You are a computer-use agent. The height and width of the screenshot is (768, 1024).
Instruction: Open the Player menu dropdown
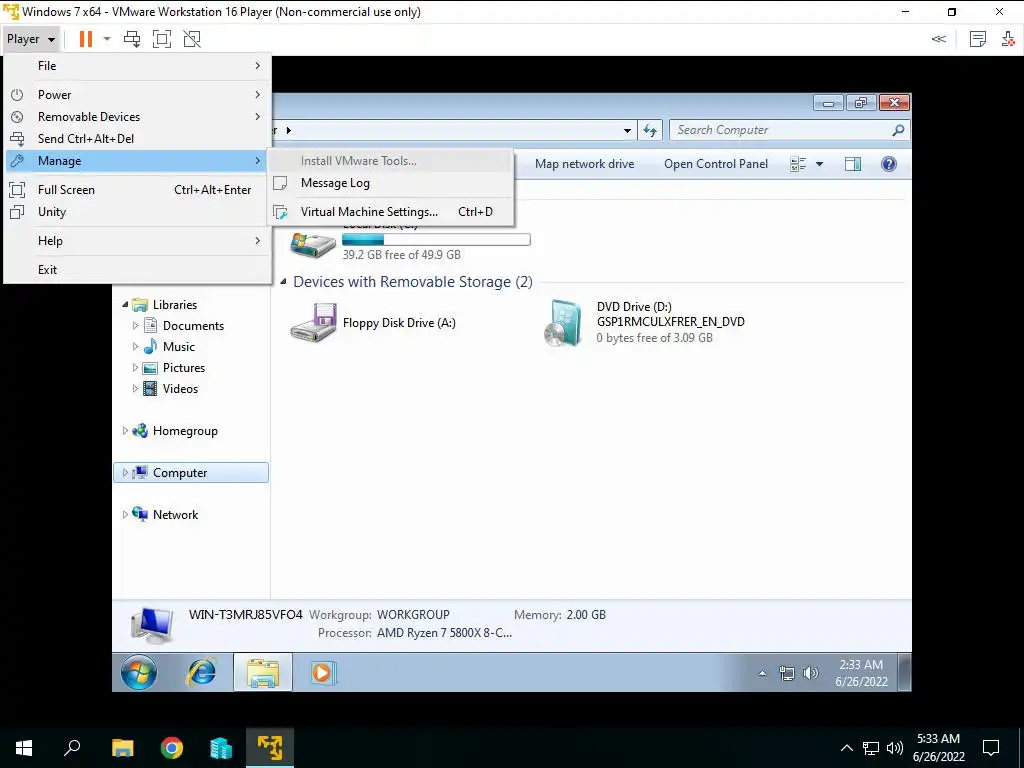coord(31,39)
